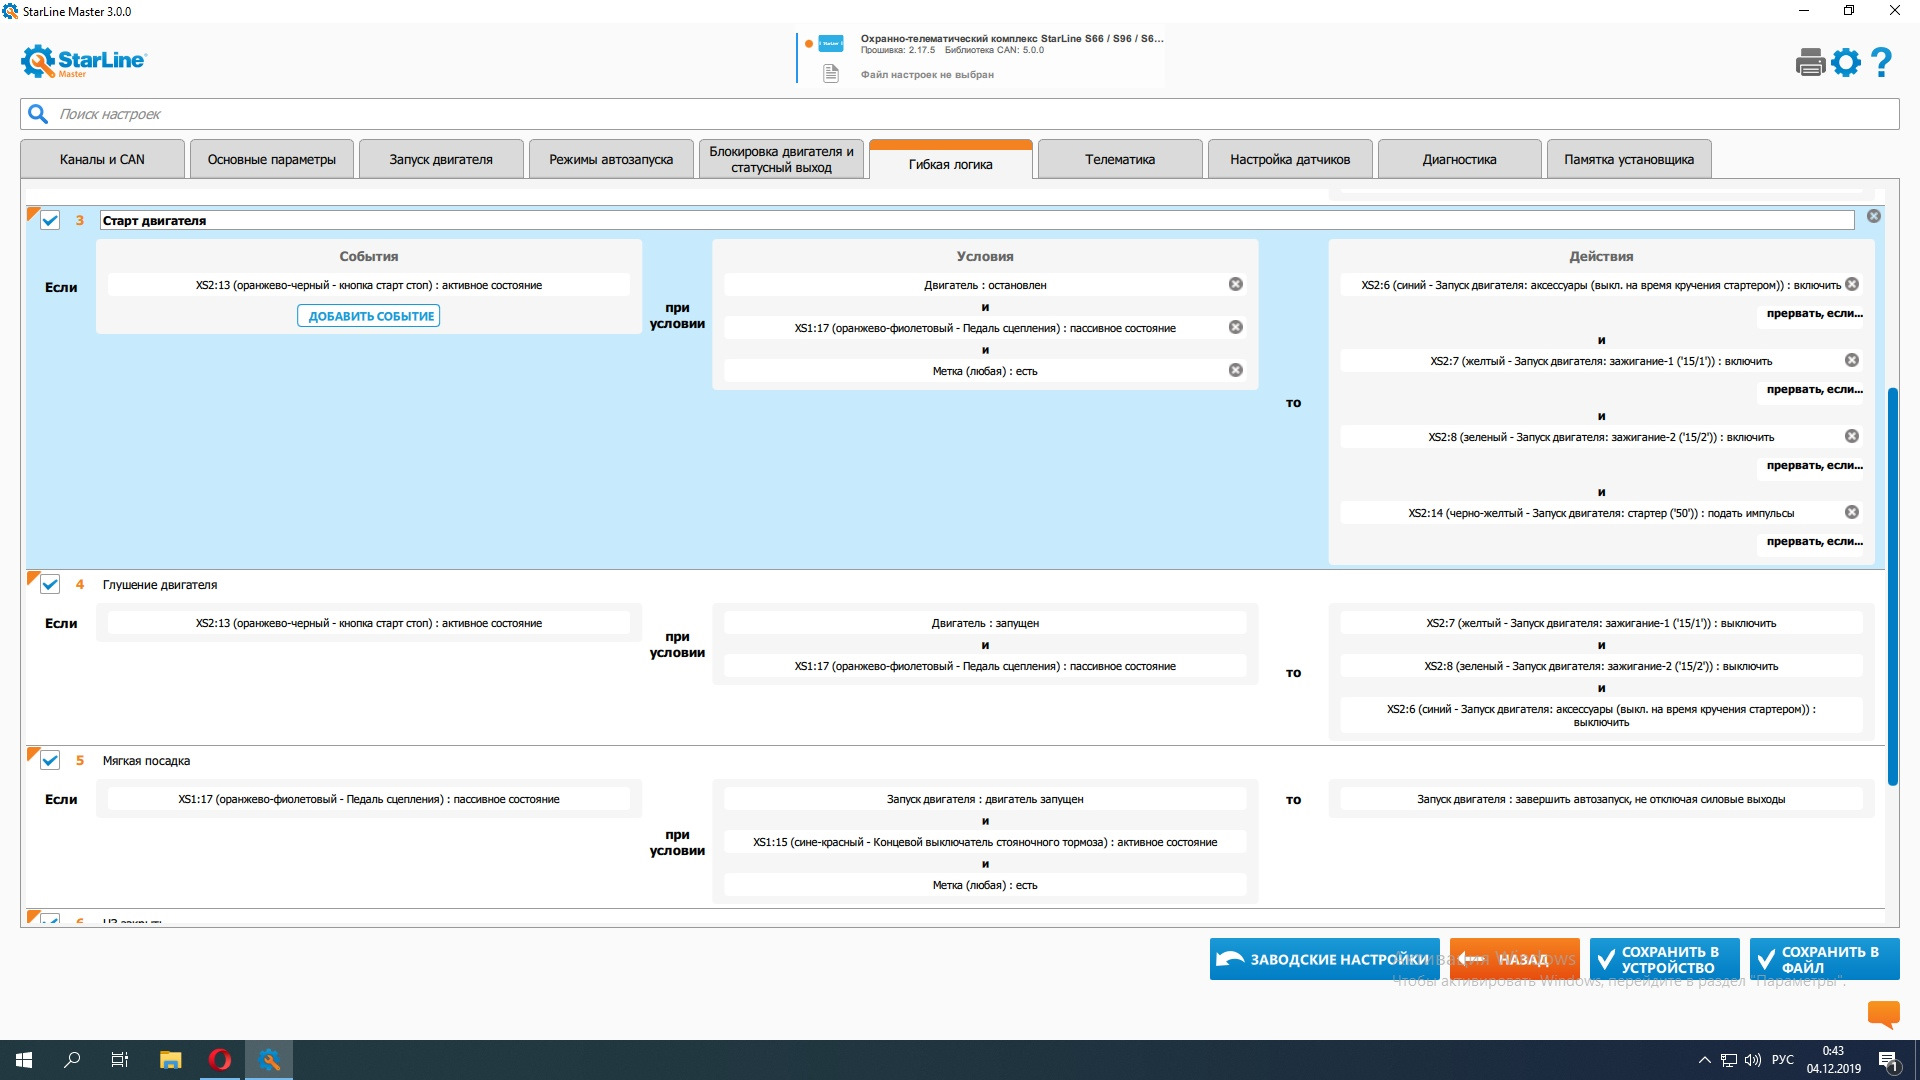Click the blue vertical scrollbar thumb
The height and width of the screenshot is (1080, 1920).
(1892, 586)
